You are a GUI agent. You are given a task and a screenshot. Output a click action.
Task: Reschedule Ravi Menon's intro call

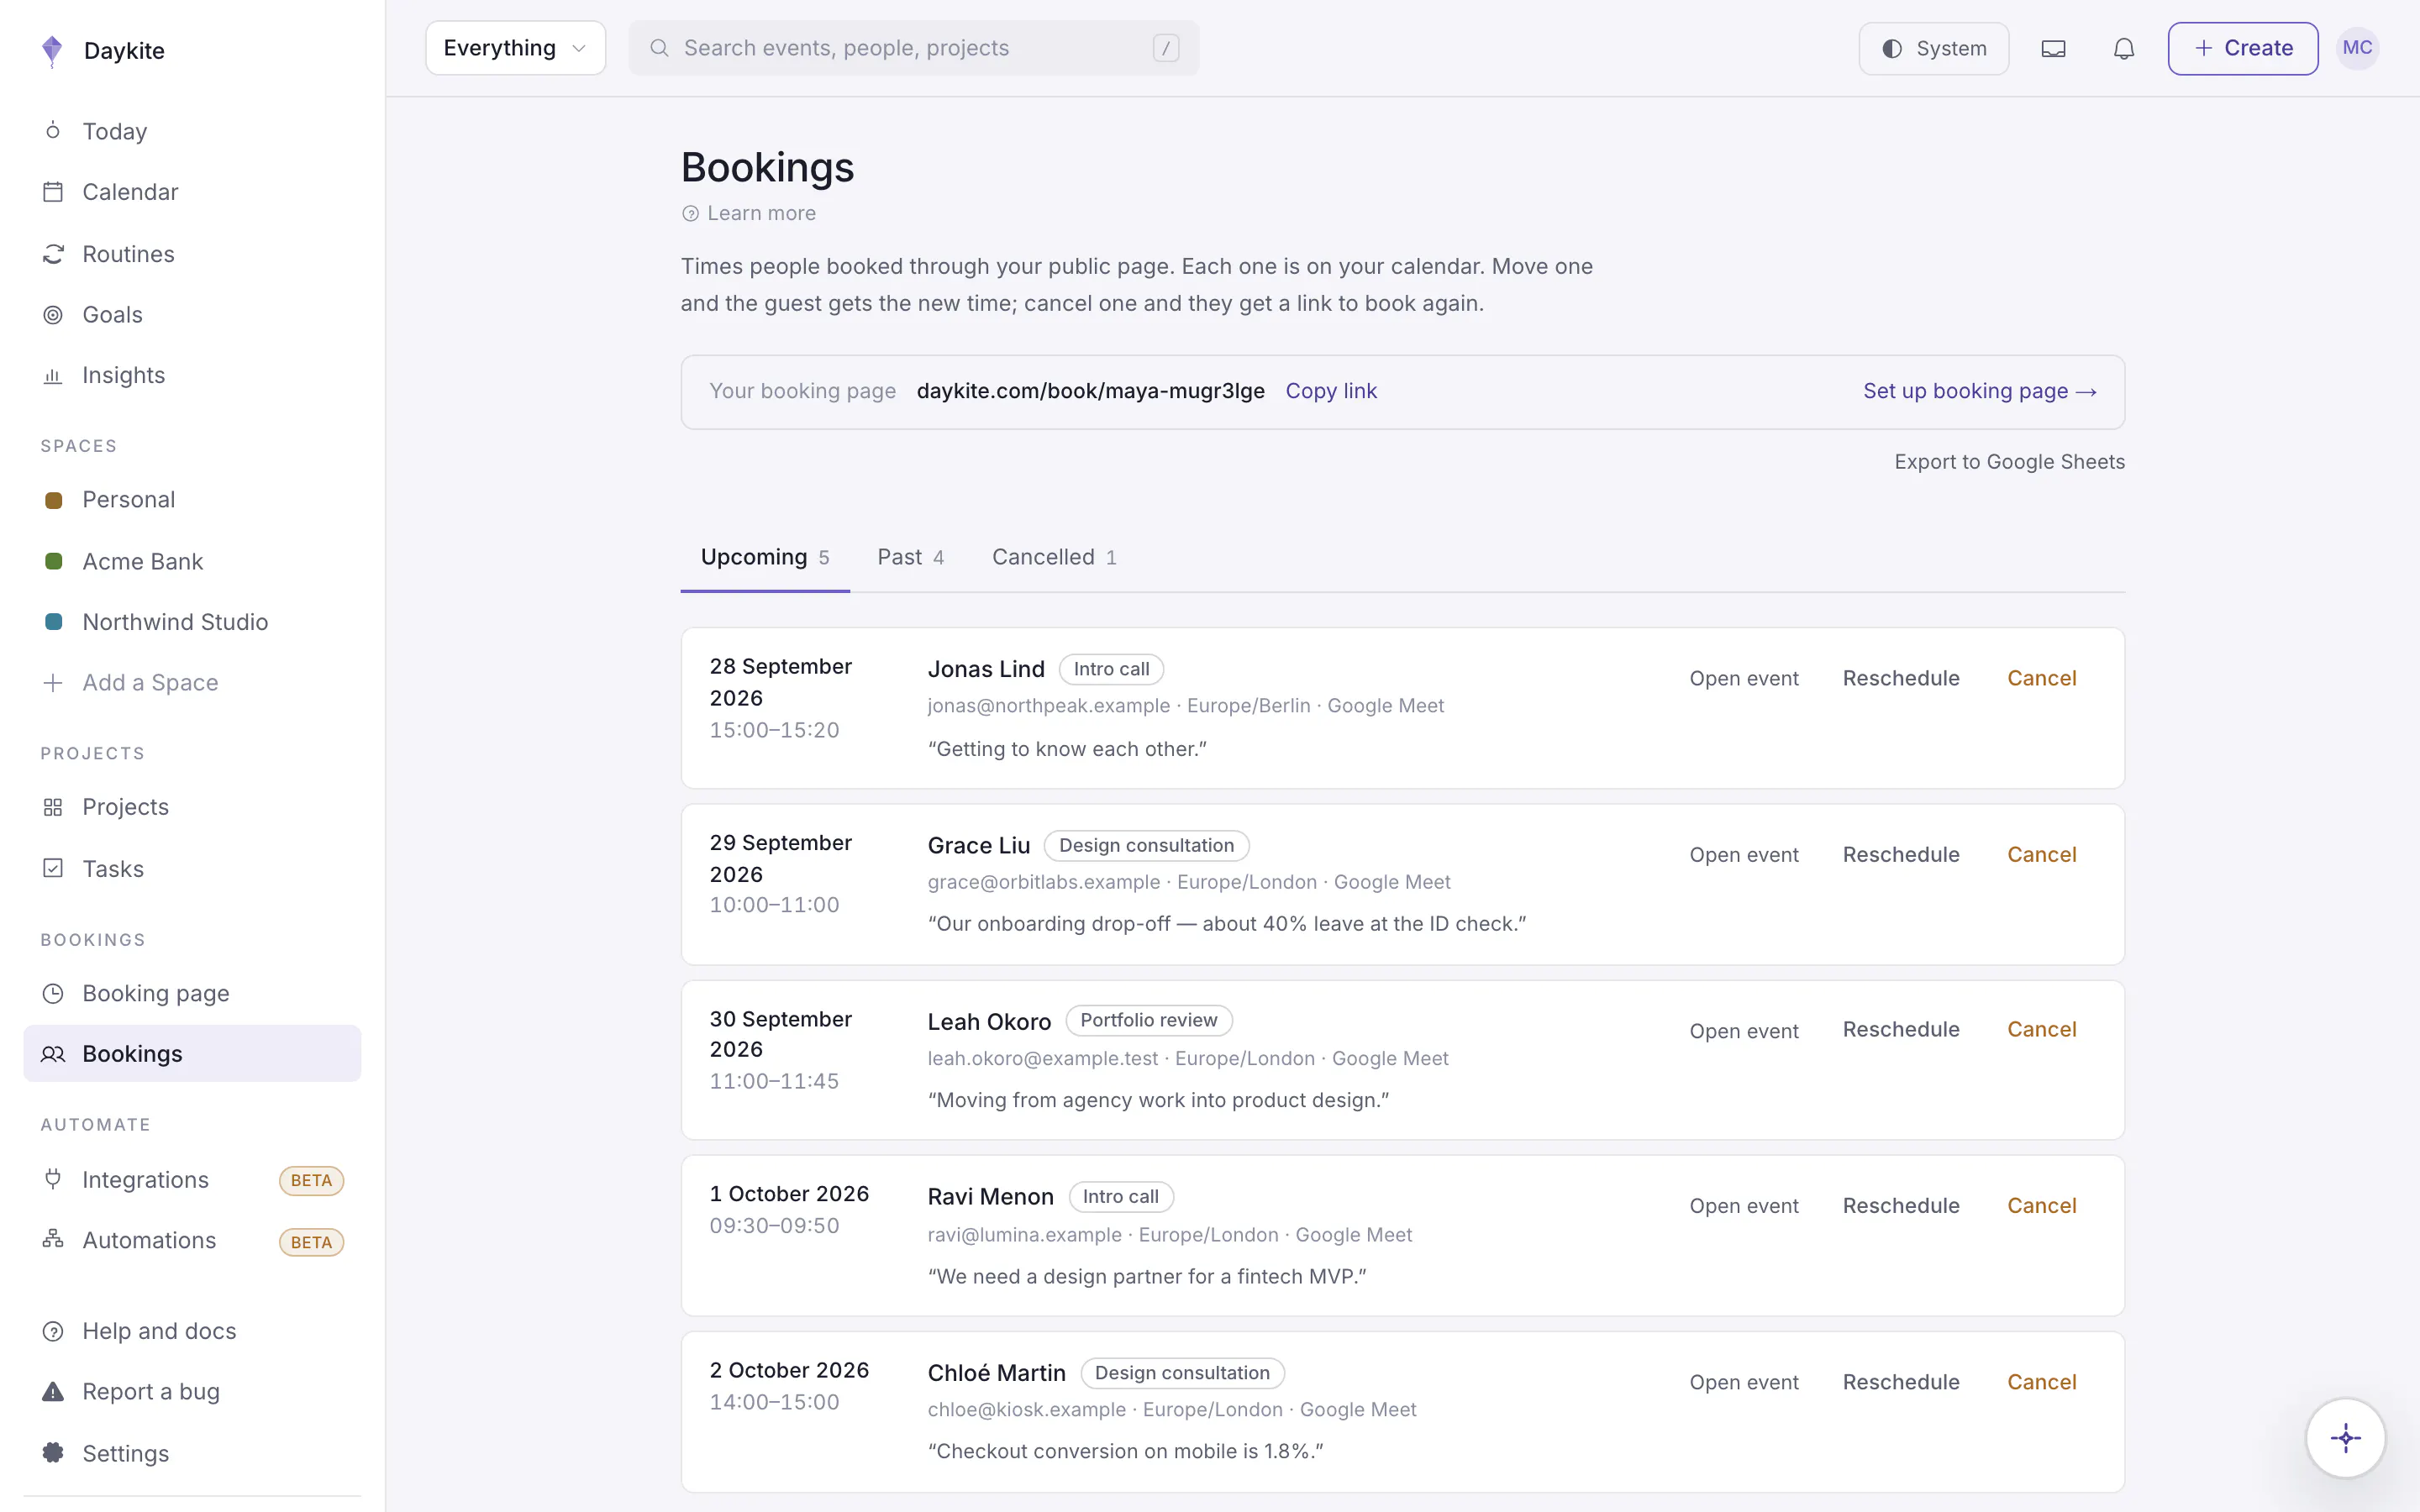coord(1900,1205)
